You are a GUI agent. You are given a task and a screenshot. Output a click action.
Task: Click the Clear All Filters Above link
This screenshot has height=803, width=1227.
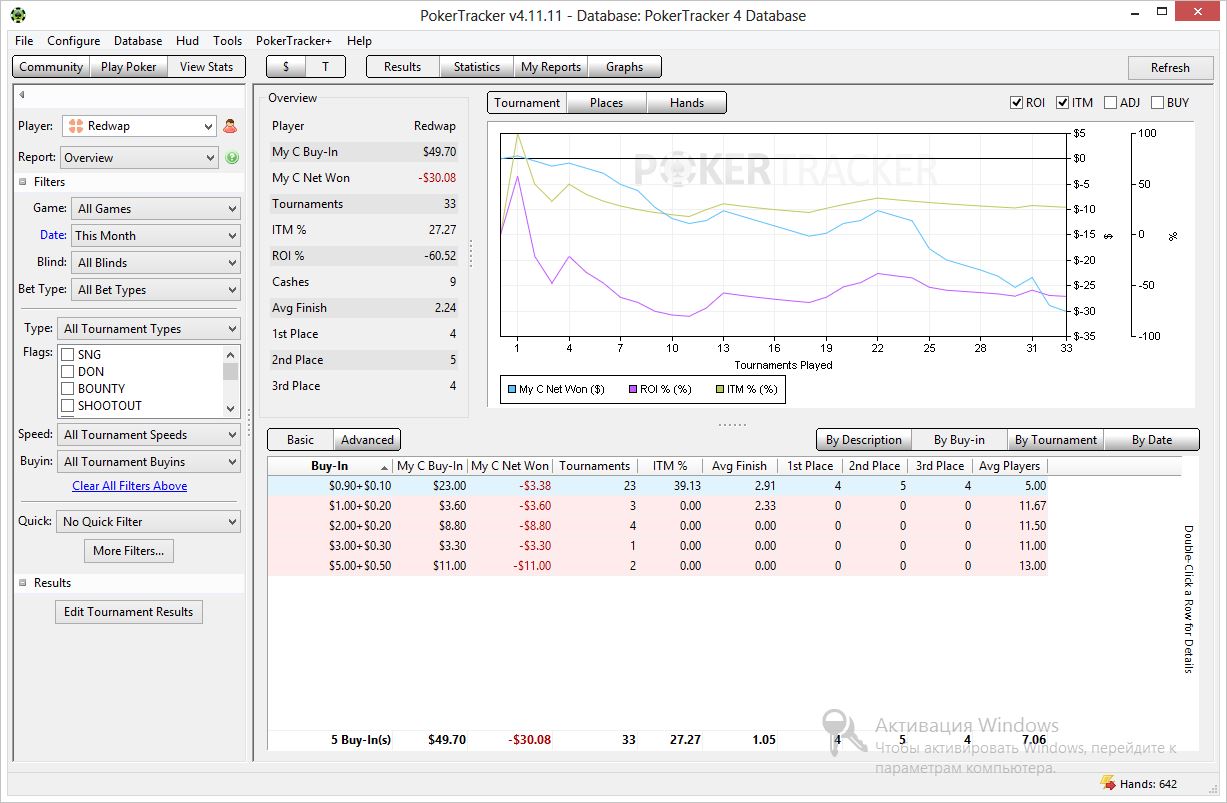(x=129, y=486)
